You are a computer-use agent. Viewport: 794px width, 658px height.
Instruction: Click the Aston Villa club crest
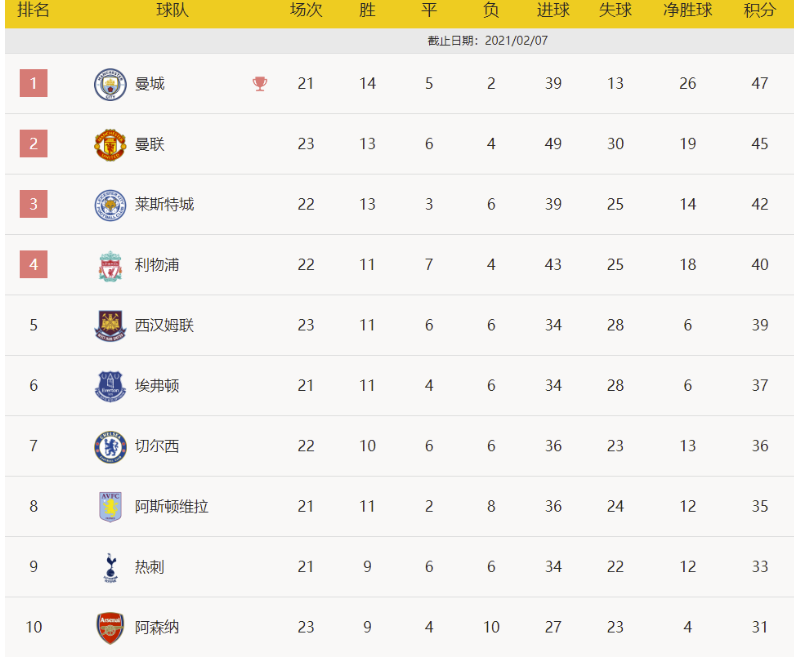(x=109, y=507)
